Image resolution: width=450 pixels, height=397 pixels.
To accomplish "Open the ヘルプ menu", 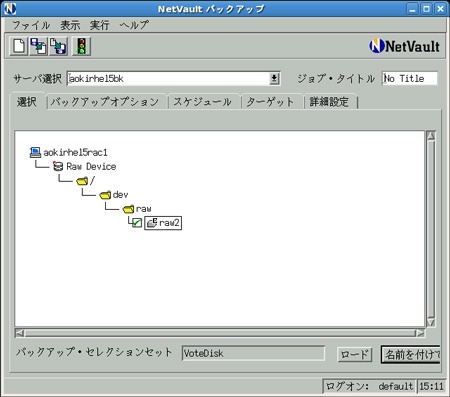I will pyautogui.click(x=134, y=25).
